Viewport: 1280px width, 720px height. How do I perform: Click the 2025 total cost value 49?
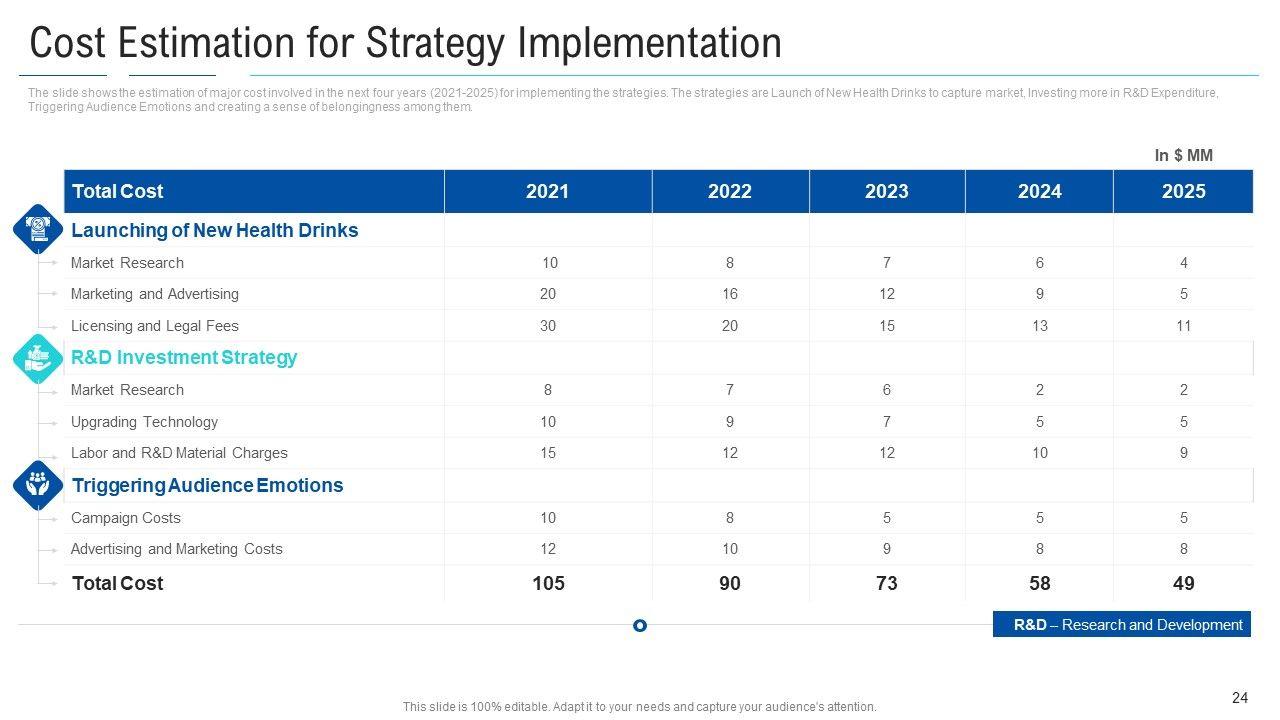1183,584
